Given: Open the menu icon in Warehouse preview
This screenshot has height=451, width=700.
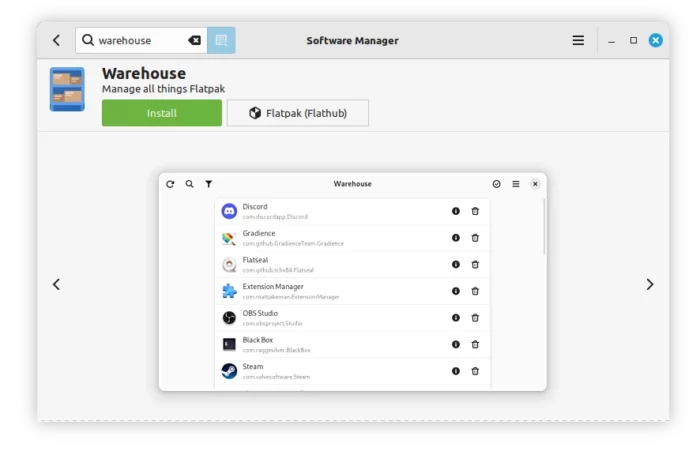Looking at the screenshot, I should [516, 184].
